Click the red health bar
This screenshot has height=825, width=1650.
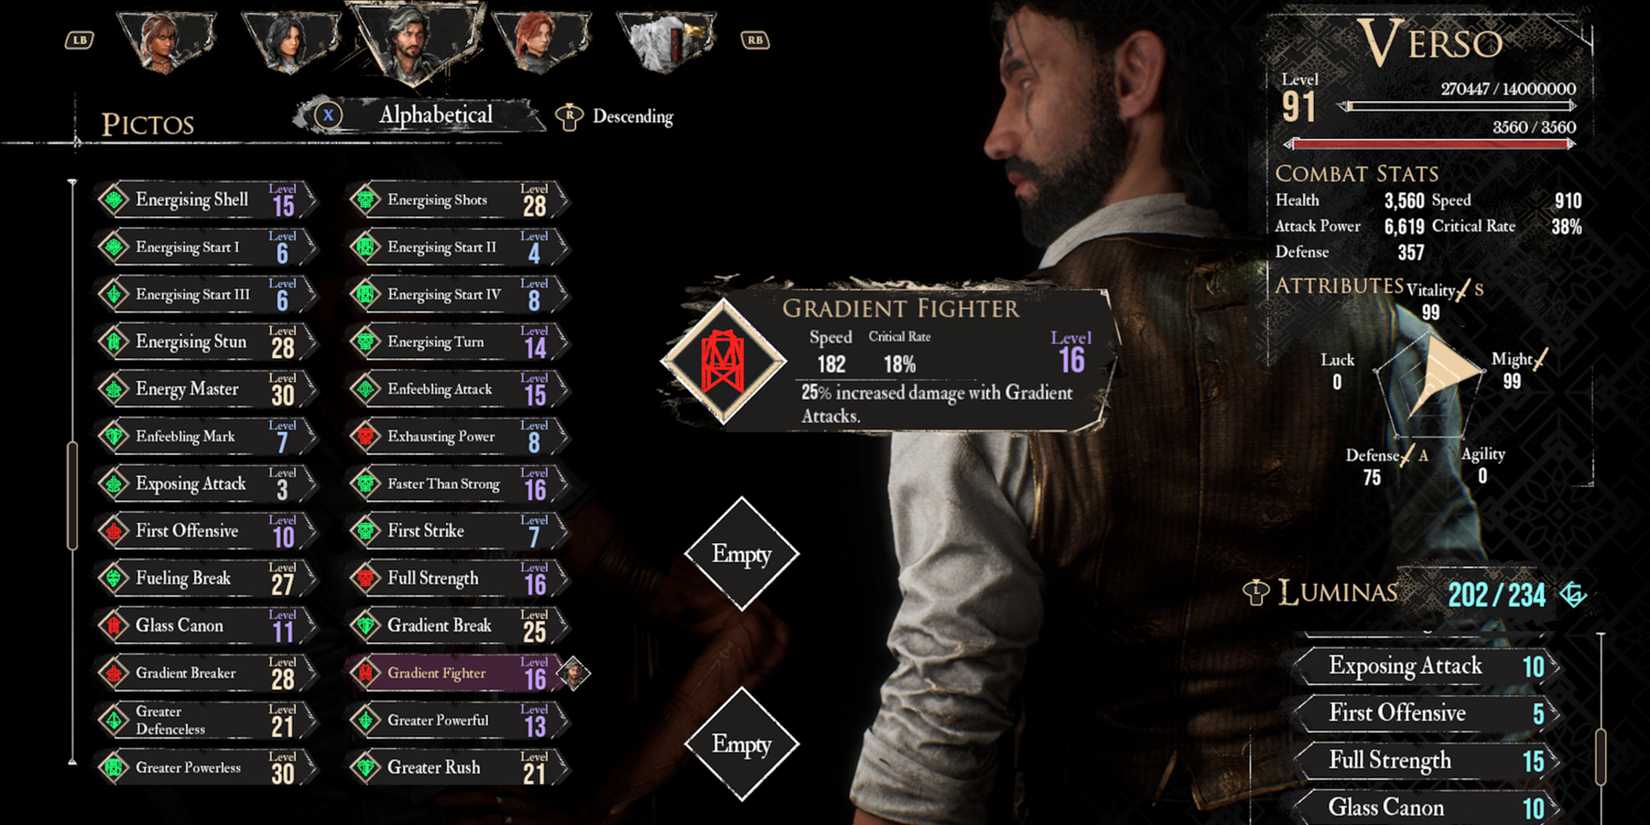coord(1430,144)
